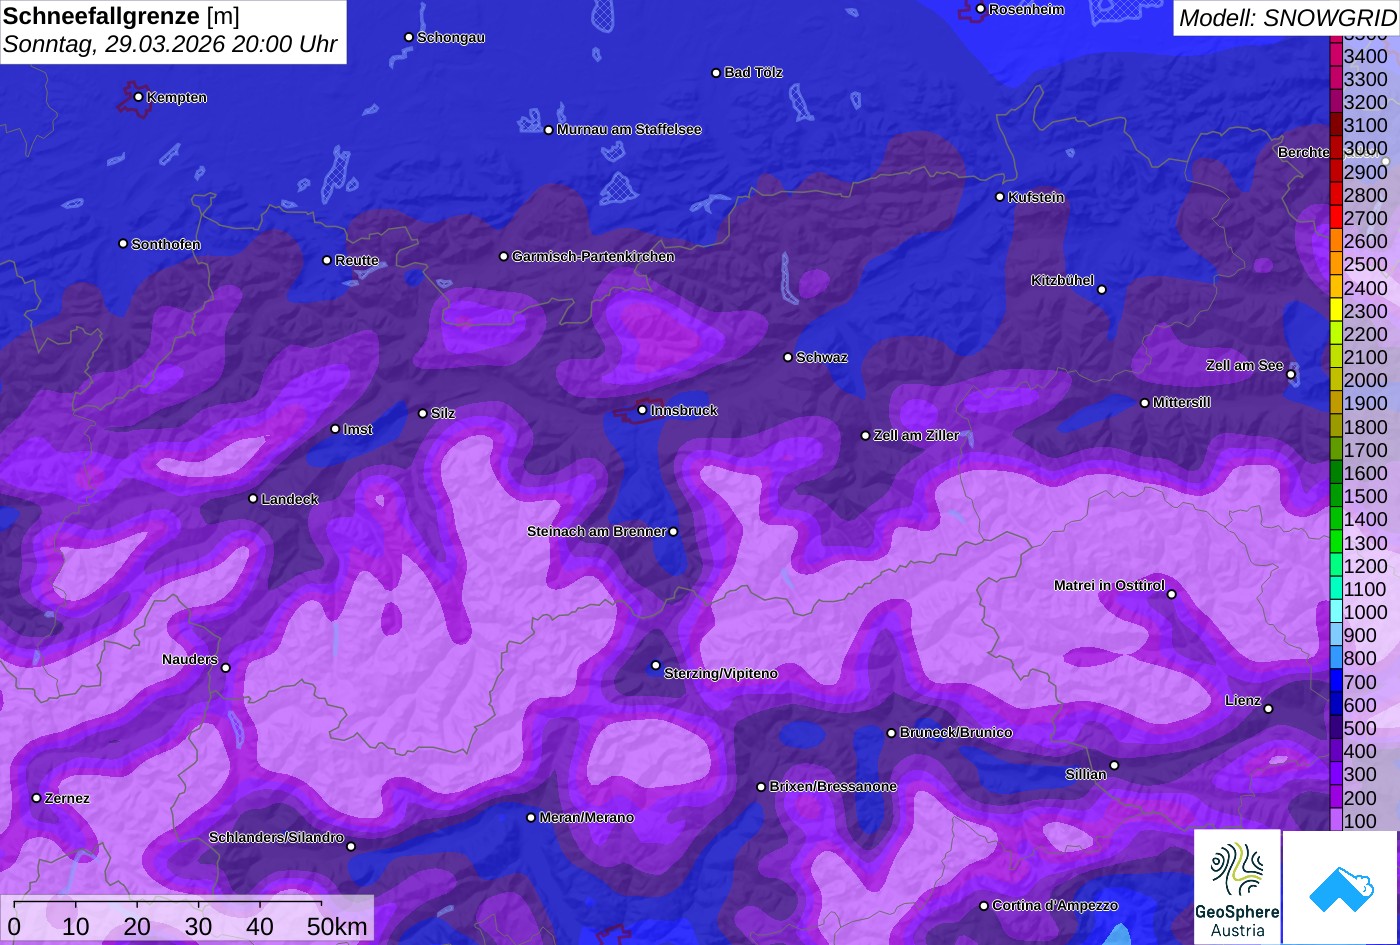Click the Lienz city marker dot
Screen dimensions: 1400x945
coord(1268,709)
